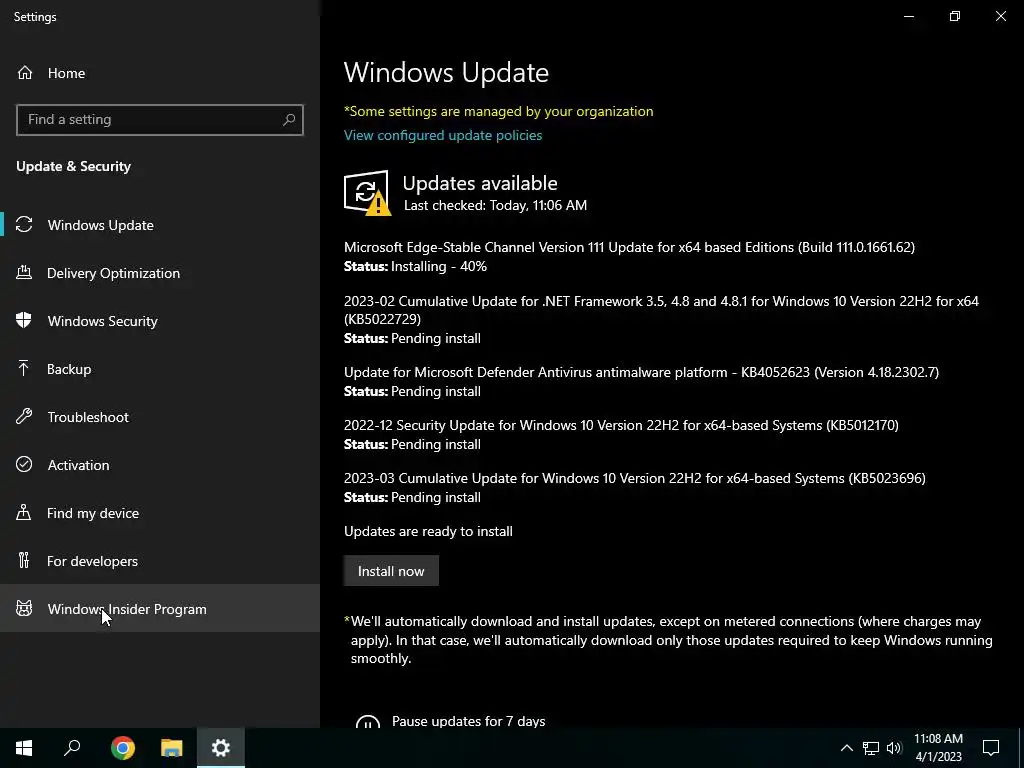Select Windows Update in the sidebar
This screenshot has width=1024, height=768.
[x=160, y=225]
